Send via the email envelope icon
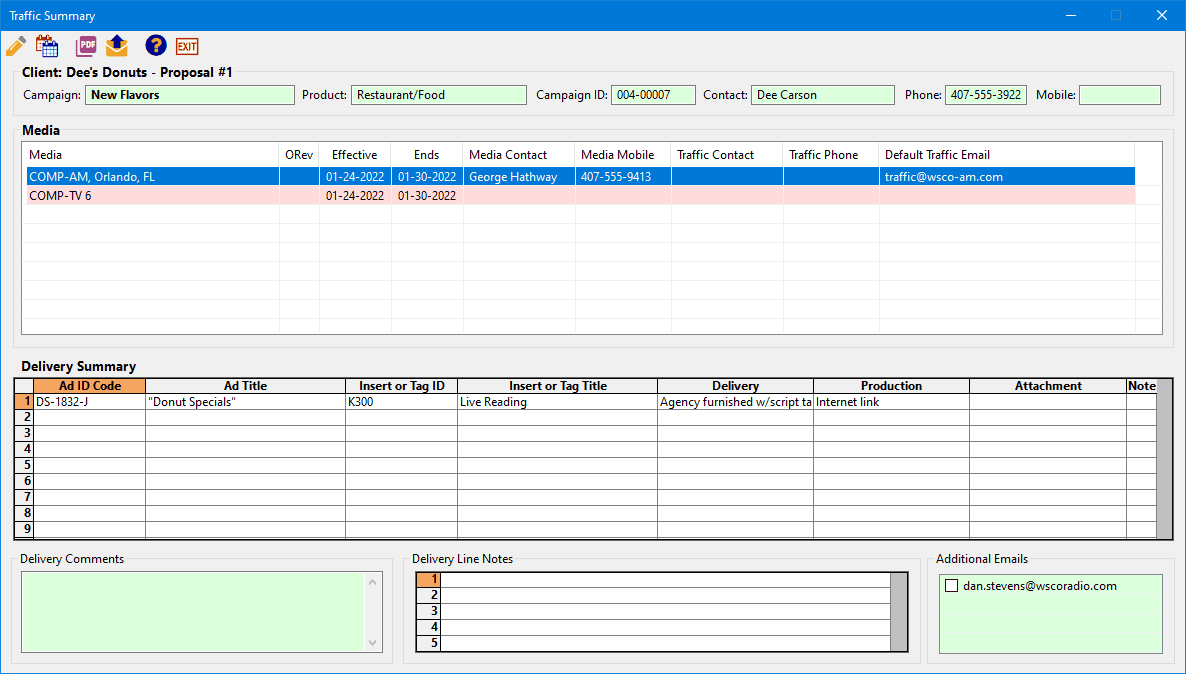This screenshot has height=674, width=1186. pyautogui.click(x=117, y=45)
